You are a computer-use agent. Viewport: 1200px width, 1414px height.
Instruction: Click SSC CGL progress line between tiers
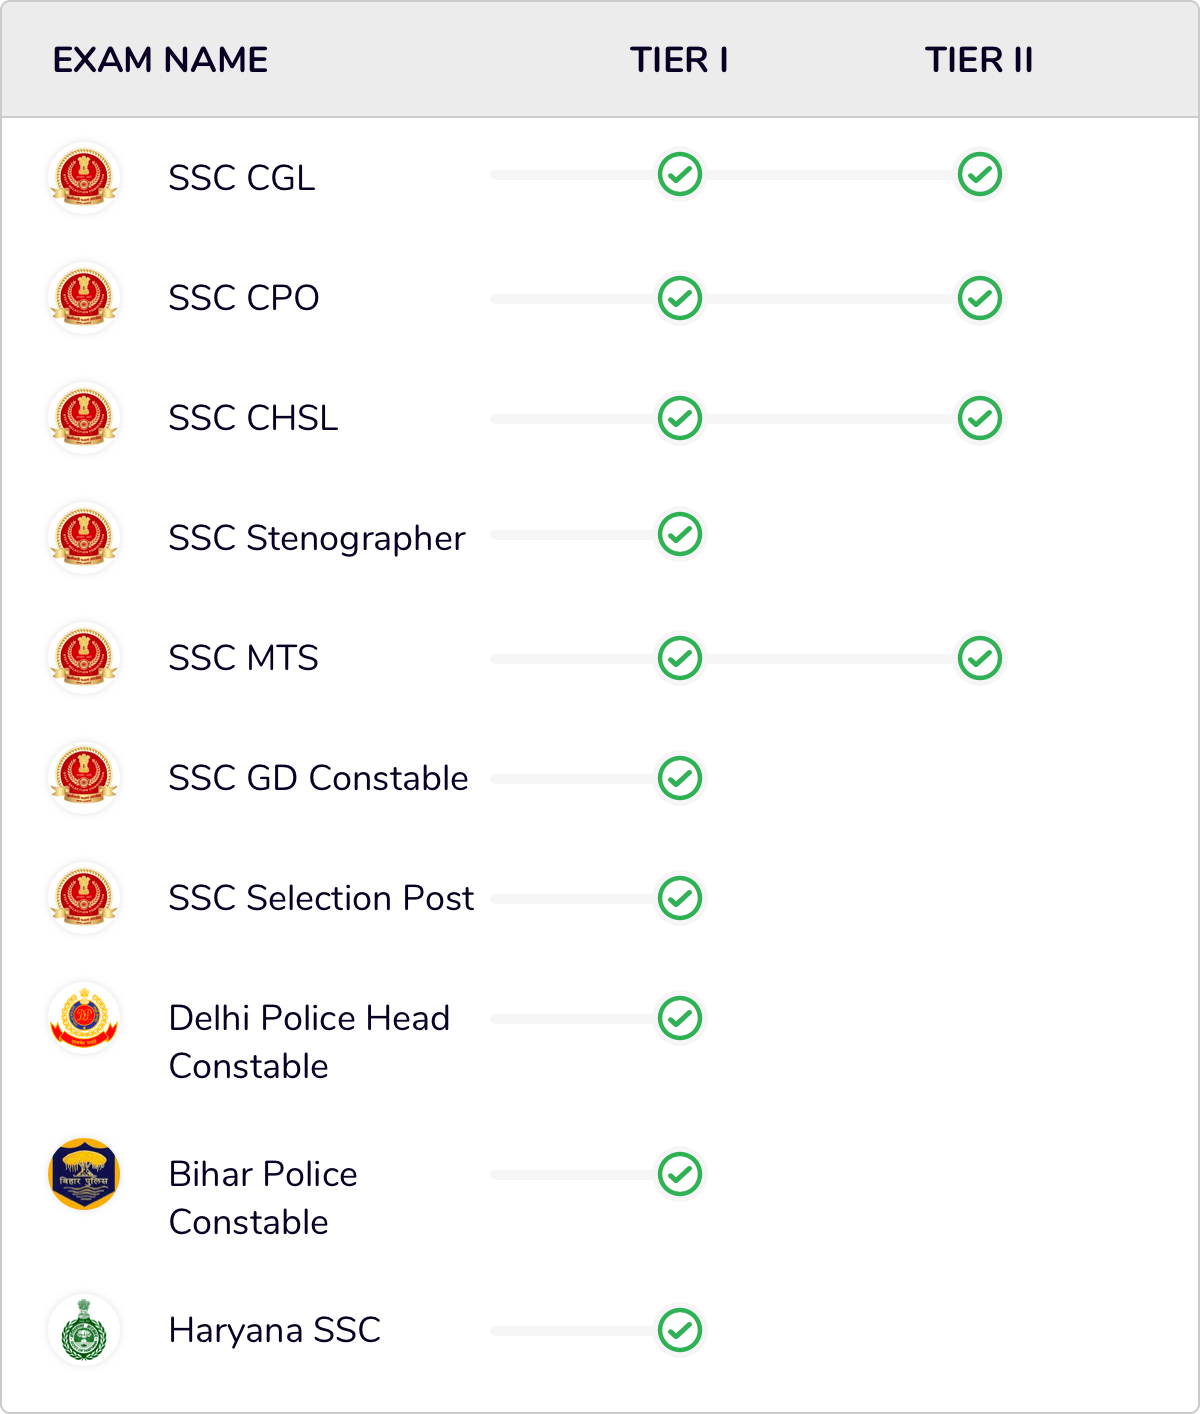pos(830,175)
